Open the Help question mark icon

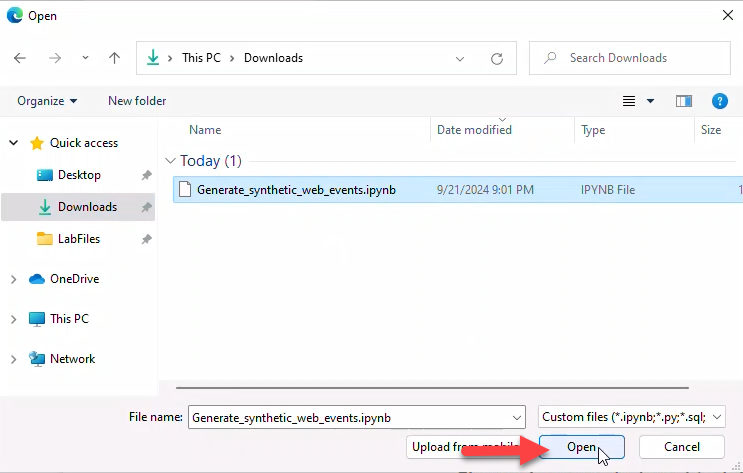718,101
